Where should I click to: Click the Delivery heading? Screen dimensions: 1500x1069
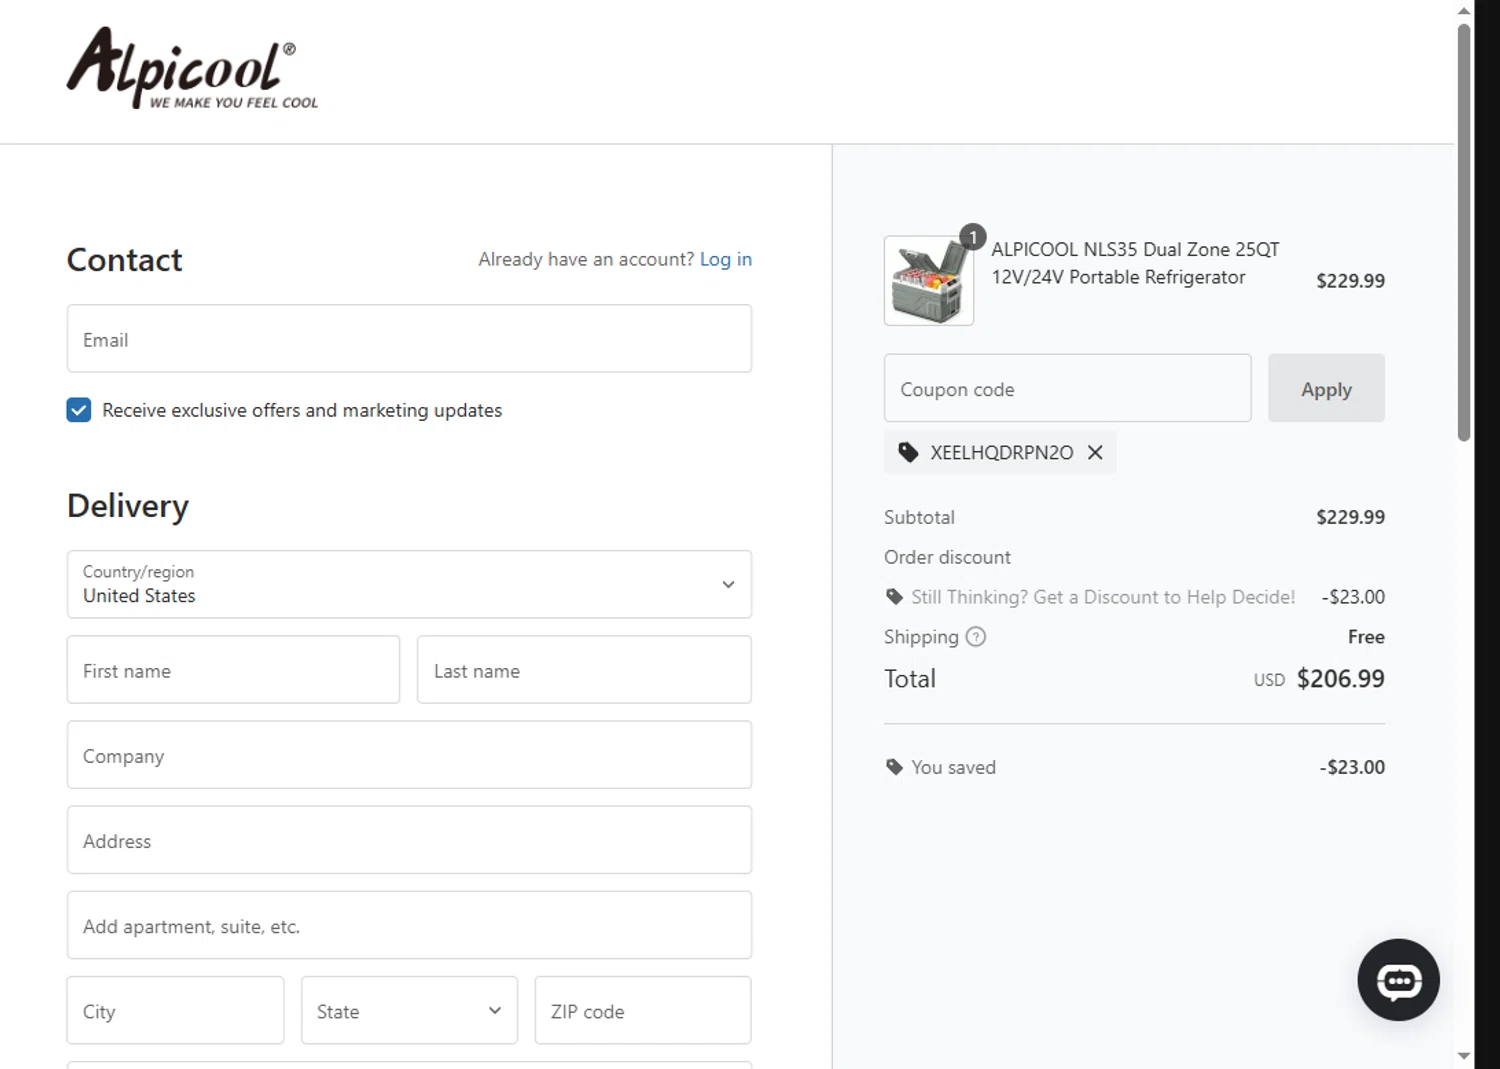(128, 506)
